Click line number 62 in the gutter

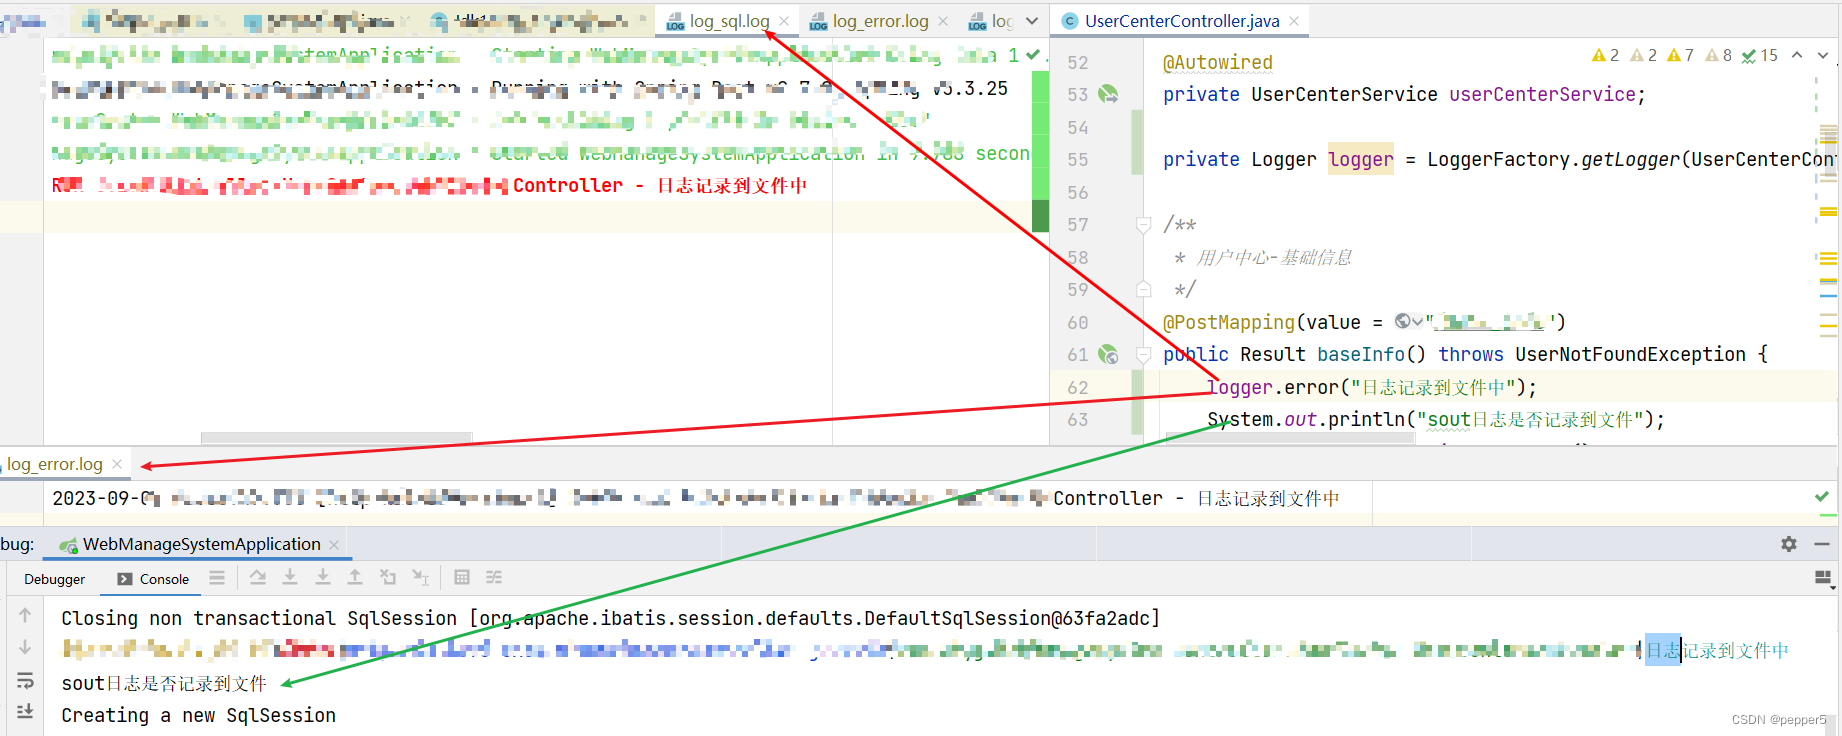point(1077,387)
